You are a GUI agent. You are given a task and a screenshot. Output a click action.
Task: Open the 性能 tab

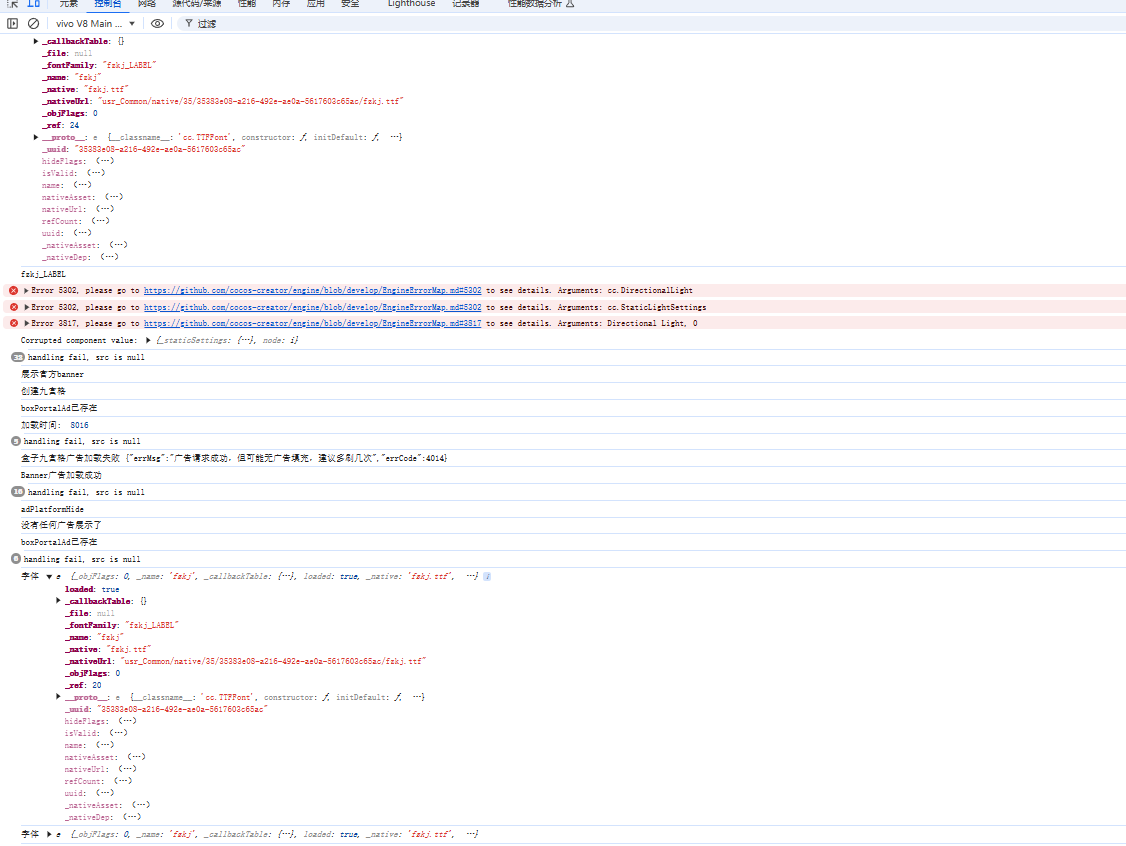point(247,4)
